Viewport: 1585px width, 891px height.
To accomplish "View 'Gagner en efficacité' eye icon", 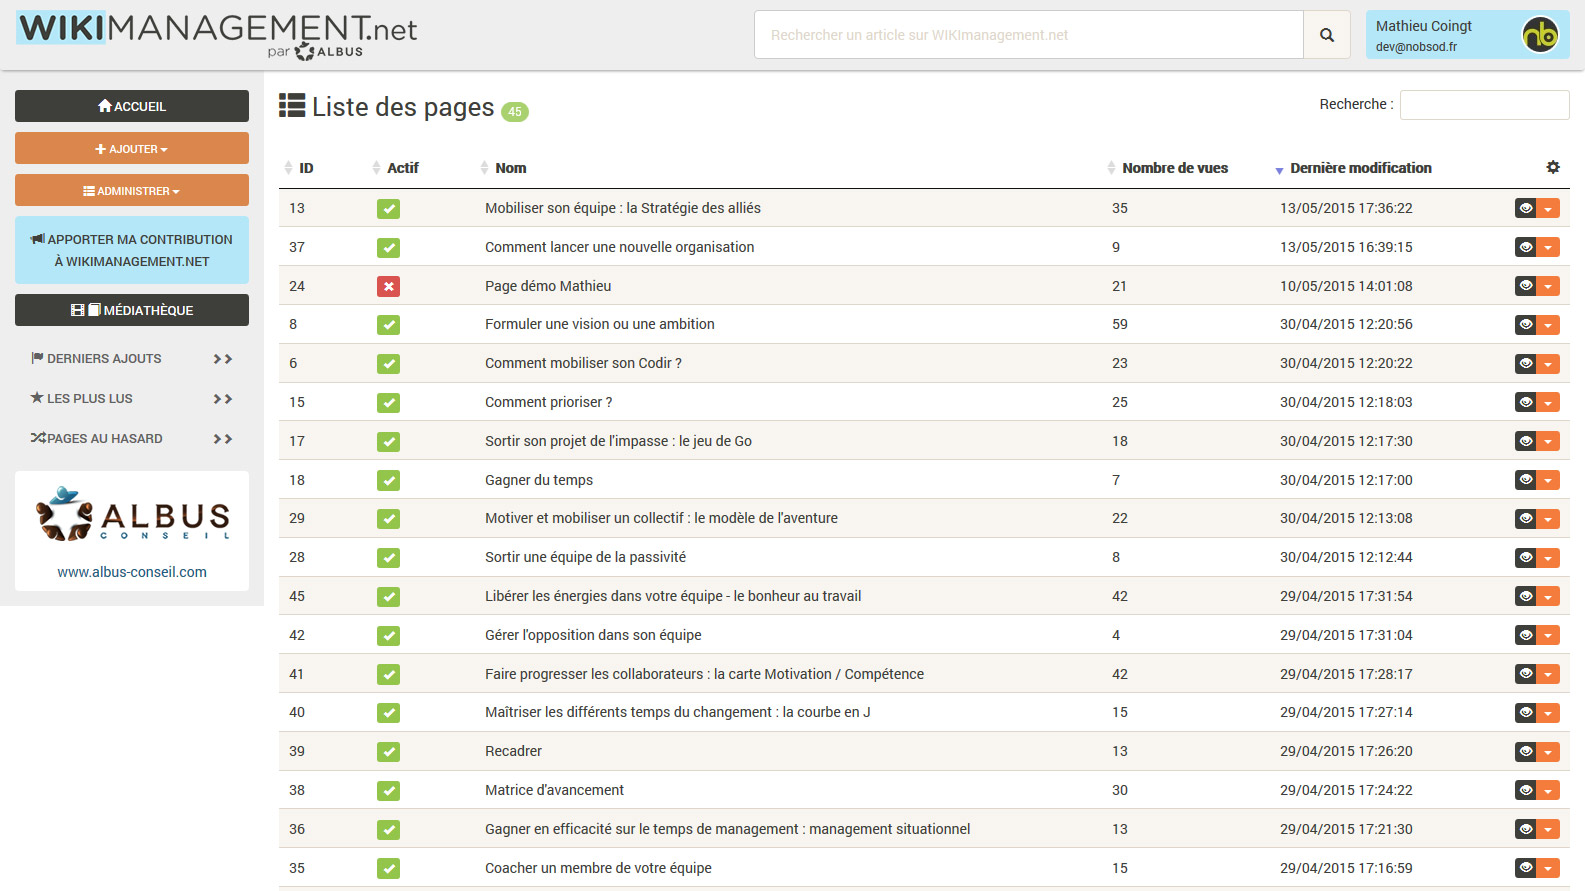I will pos(1525,829).
